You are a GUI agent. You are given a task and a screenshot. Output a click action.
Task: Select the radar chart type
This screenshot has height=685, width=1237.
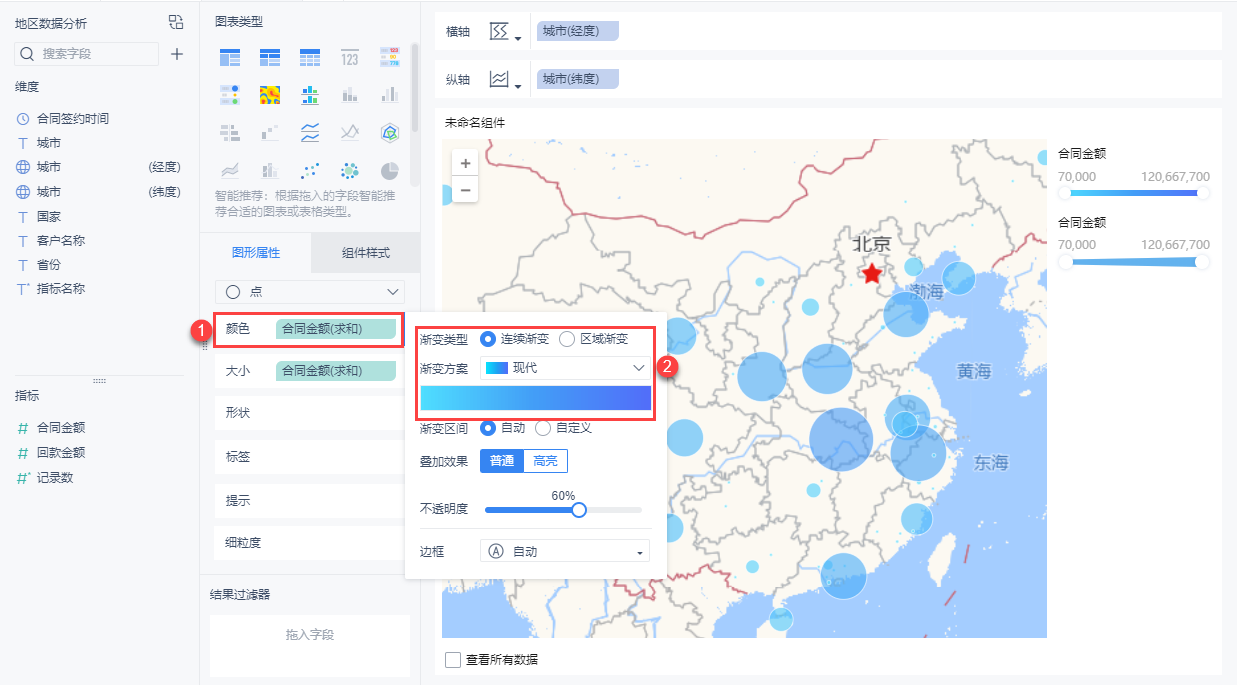tap(390, 132)
